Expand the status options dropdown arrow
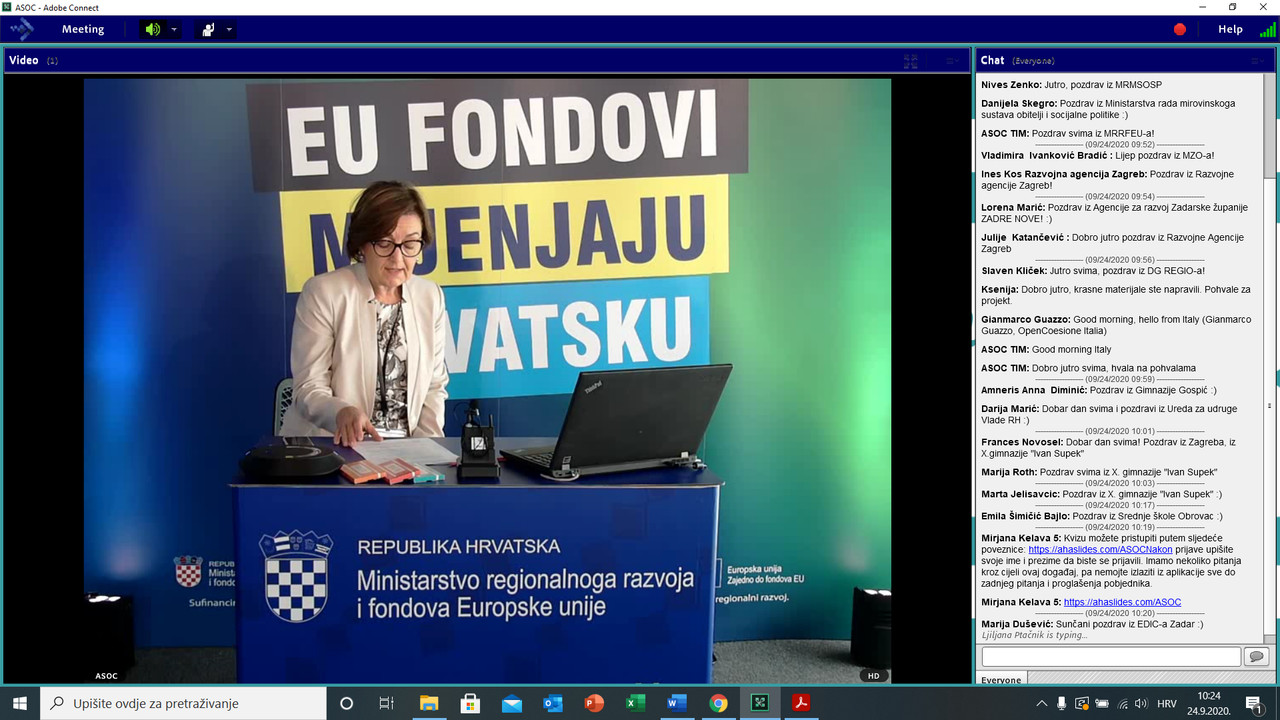Viewport: 1280px width, 720px height. pos(230,29)
